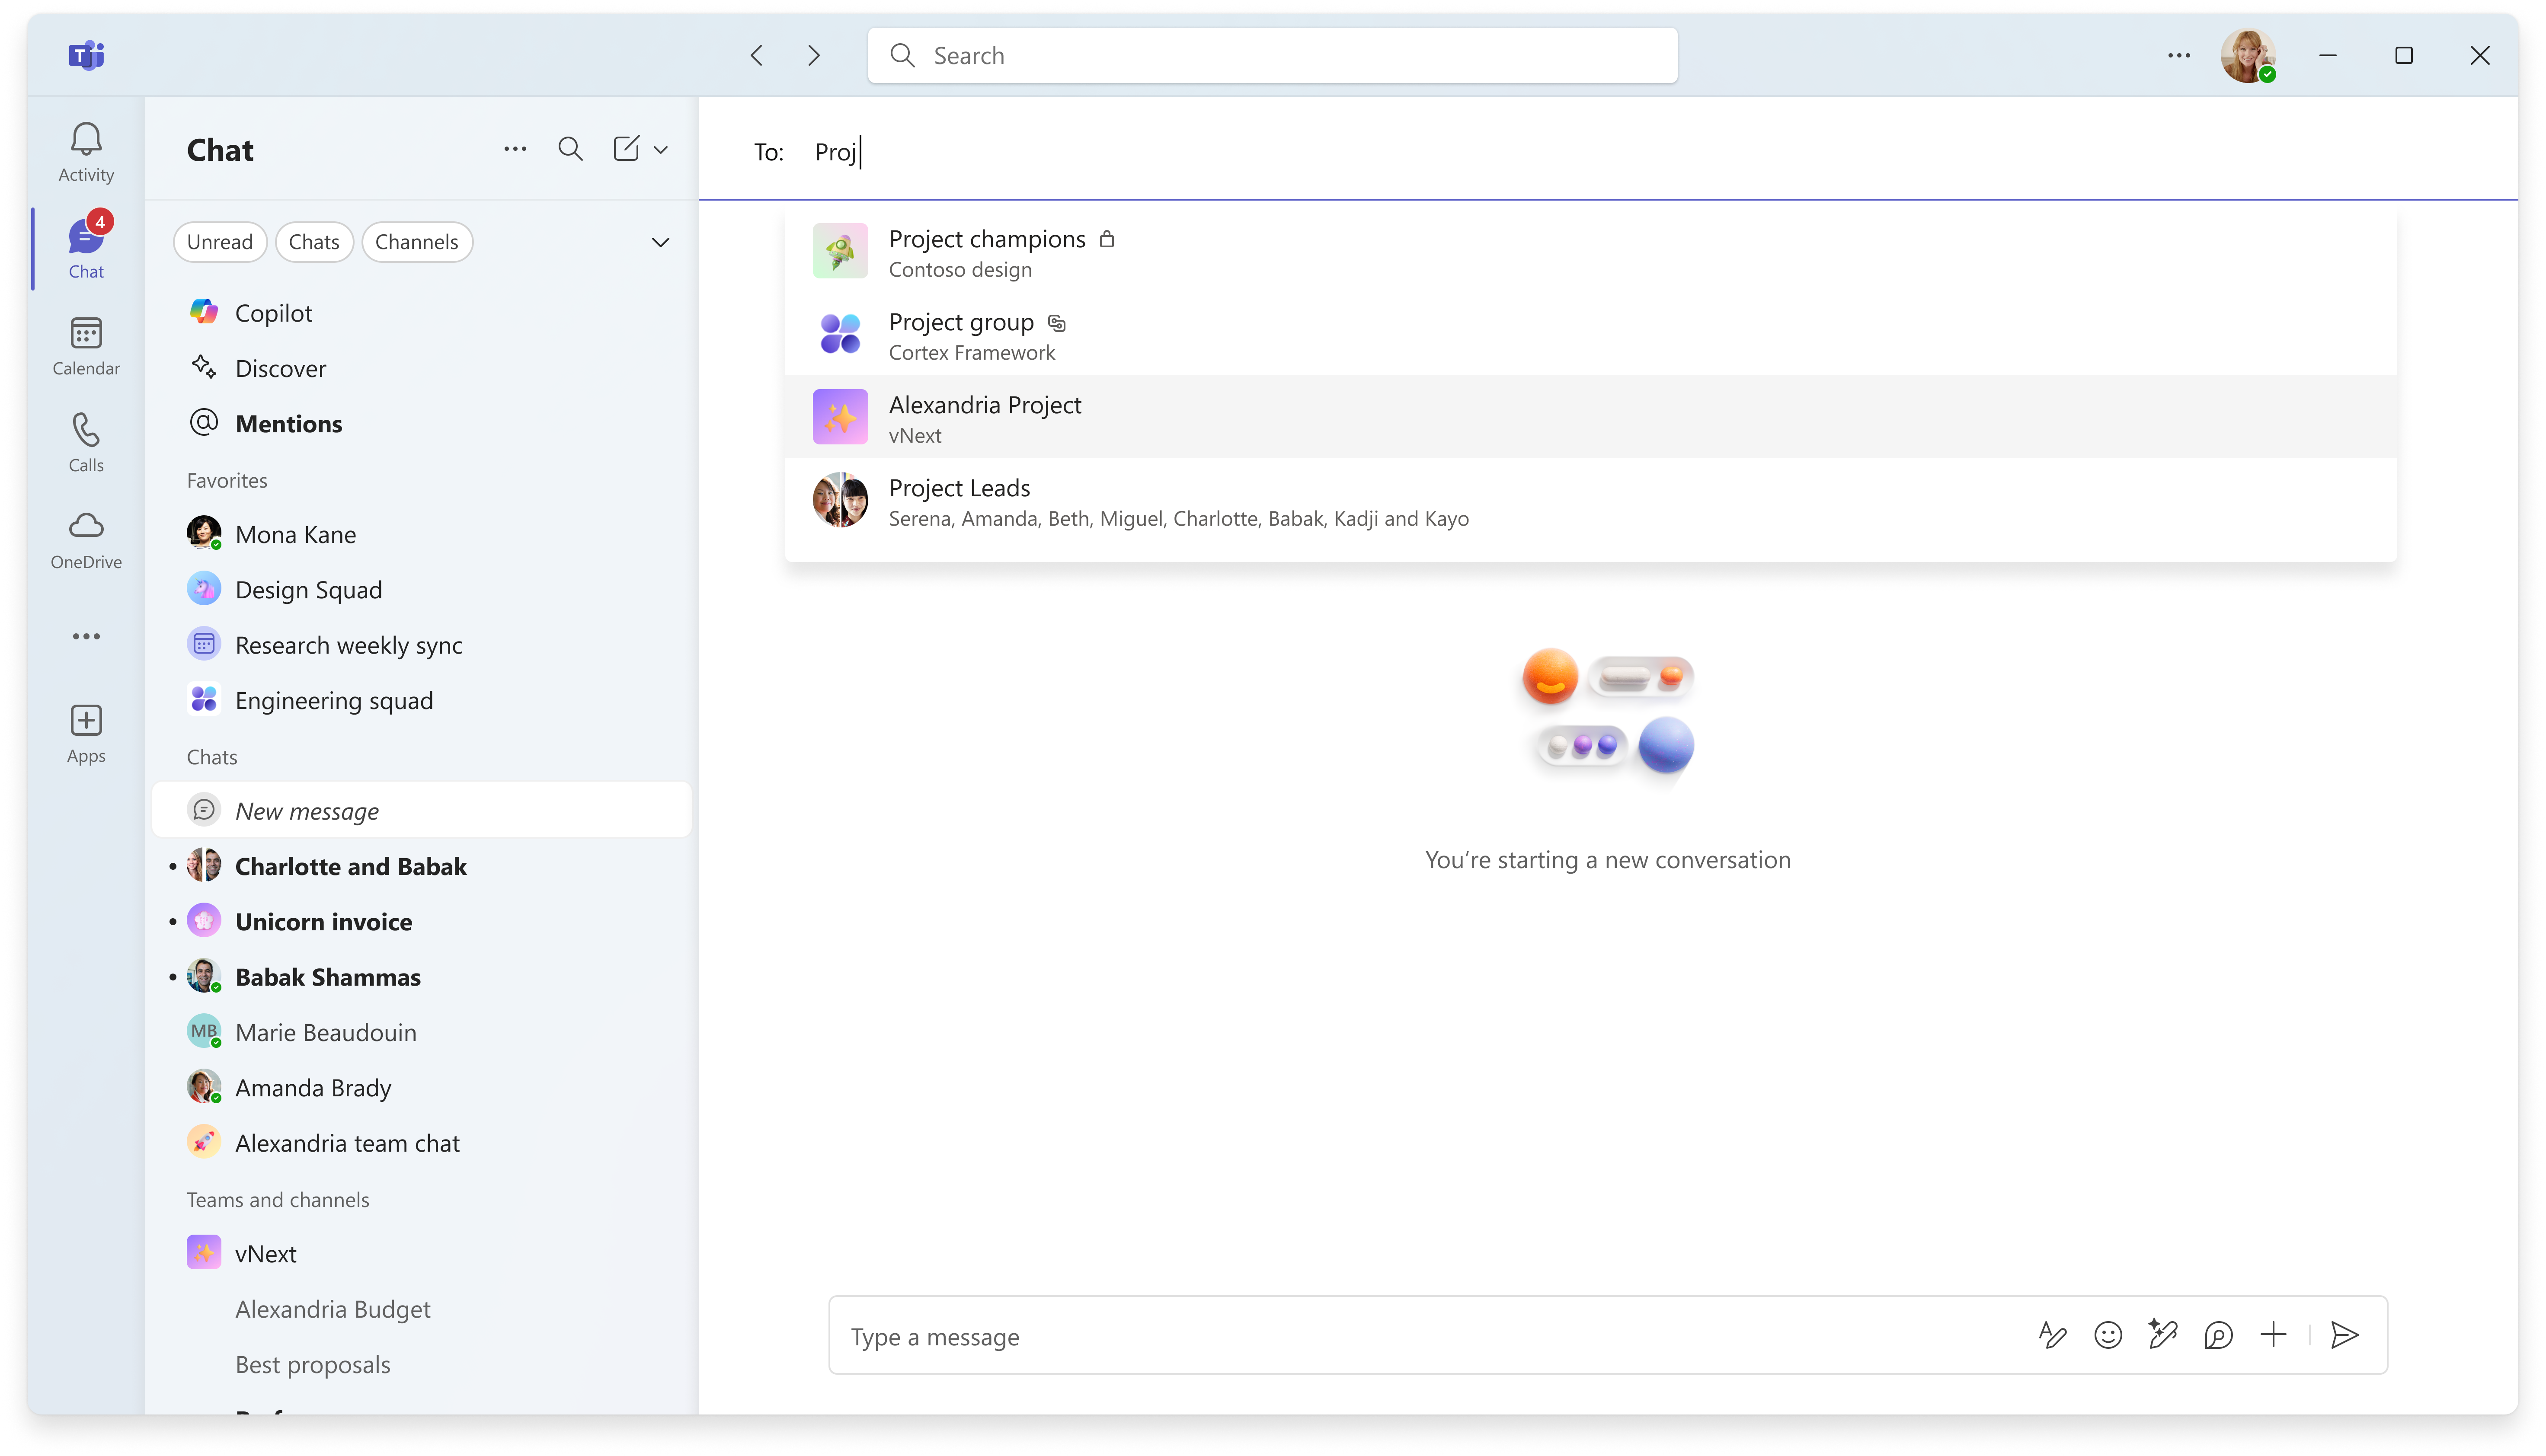This screenshot has width=2546, height=1456.
Task: Open OneDrive from the sidebar
Action: (x=86, y=539)
